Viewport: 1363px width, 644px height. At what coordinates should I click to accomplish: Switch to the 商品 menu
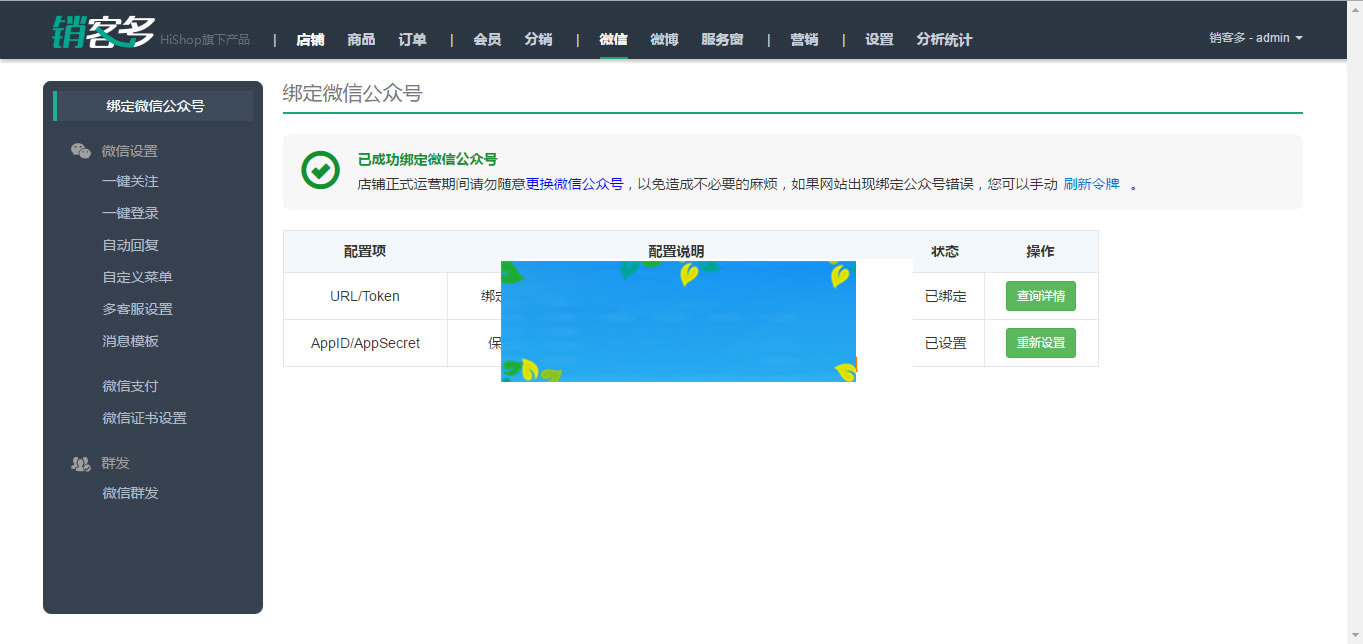coord(361,40)
